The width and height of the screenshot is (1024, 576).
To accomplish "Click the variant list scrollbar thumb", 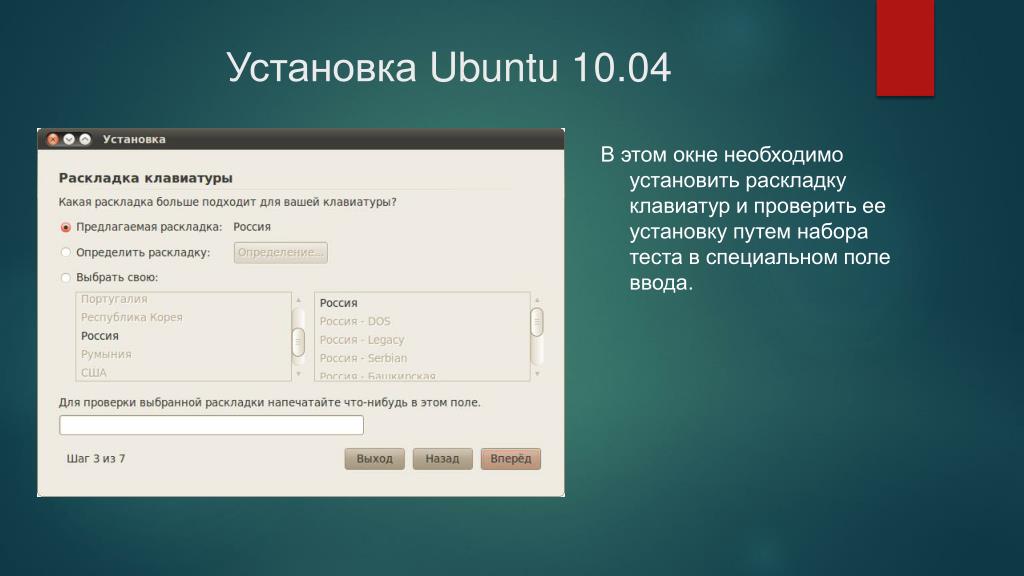I will pos(537,322).
